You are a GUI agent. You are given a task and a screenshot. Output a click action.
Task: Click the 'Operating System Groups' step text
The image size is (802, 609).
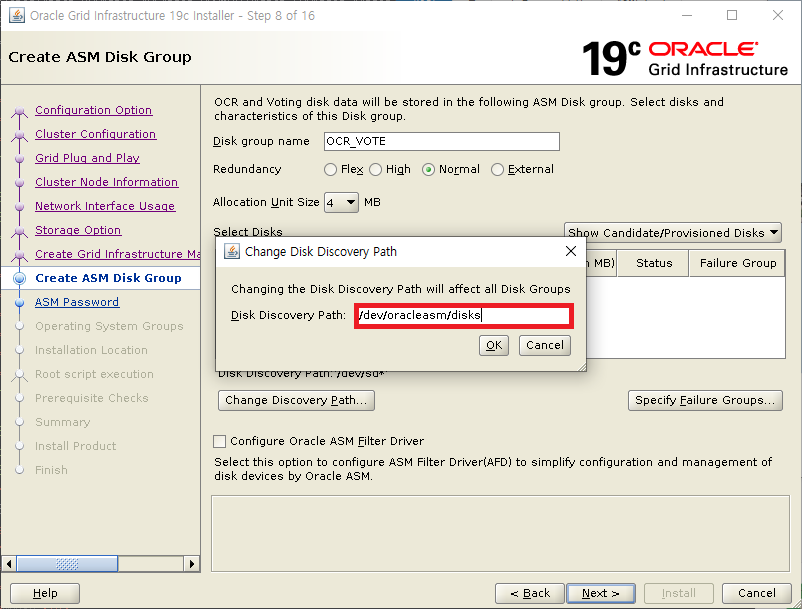(x=109, y=326)
